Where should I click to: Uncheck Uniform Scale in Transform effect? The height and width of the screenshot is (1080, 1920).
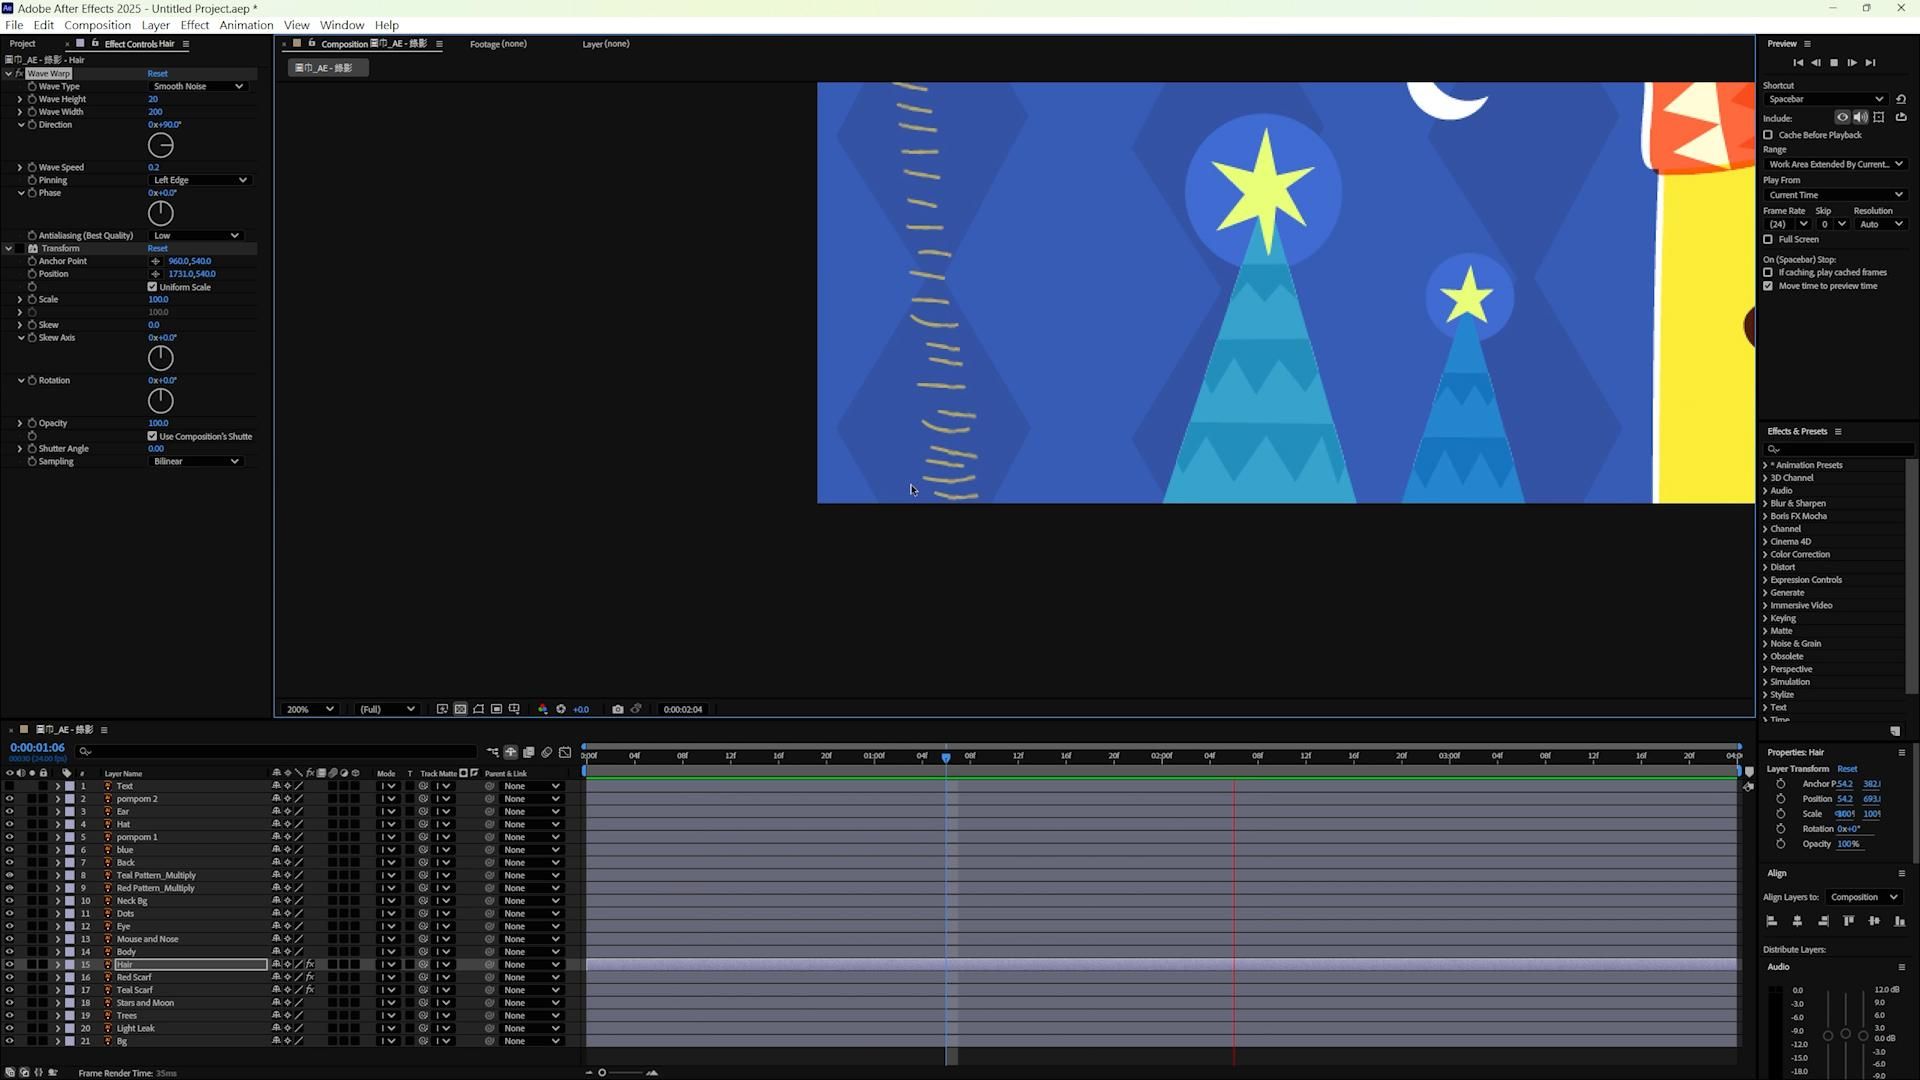152,287
